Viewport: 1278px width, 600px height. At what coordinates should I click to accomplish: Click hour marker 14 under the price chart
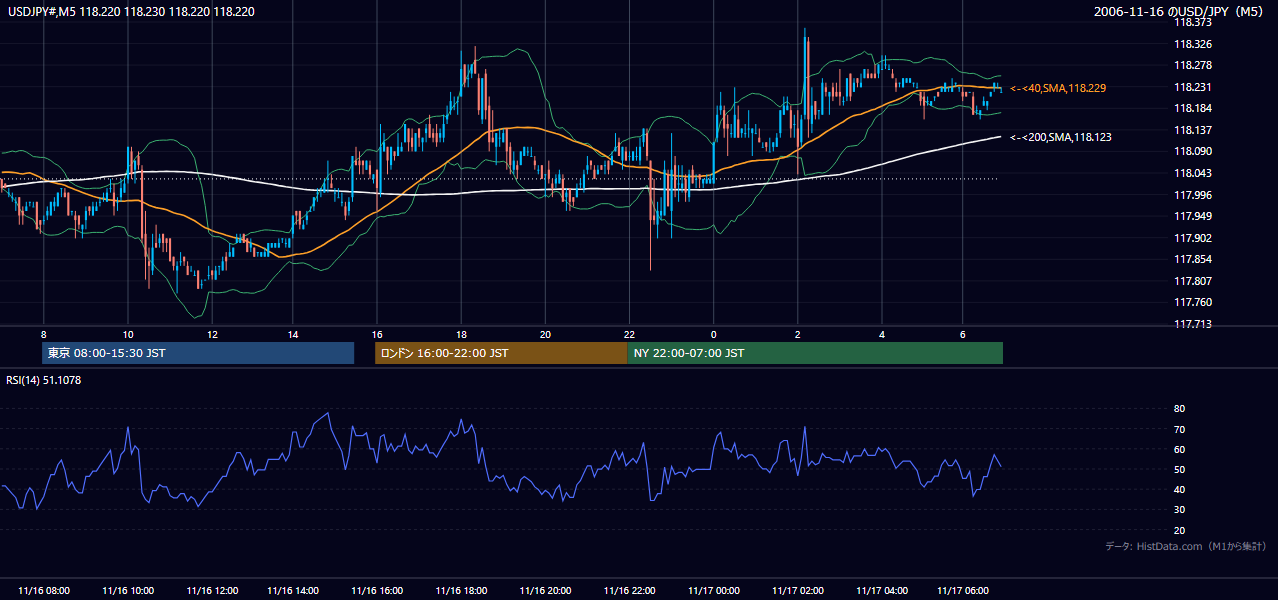coord(294,335)
